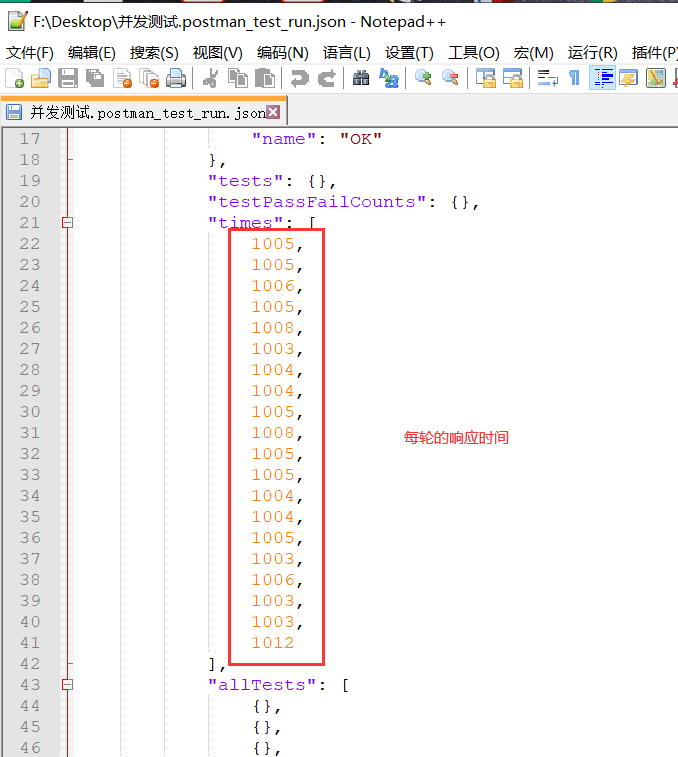Open the 运行(R) menu
678x757 pixels.
[x=593, y=53]
